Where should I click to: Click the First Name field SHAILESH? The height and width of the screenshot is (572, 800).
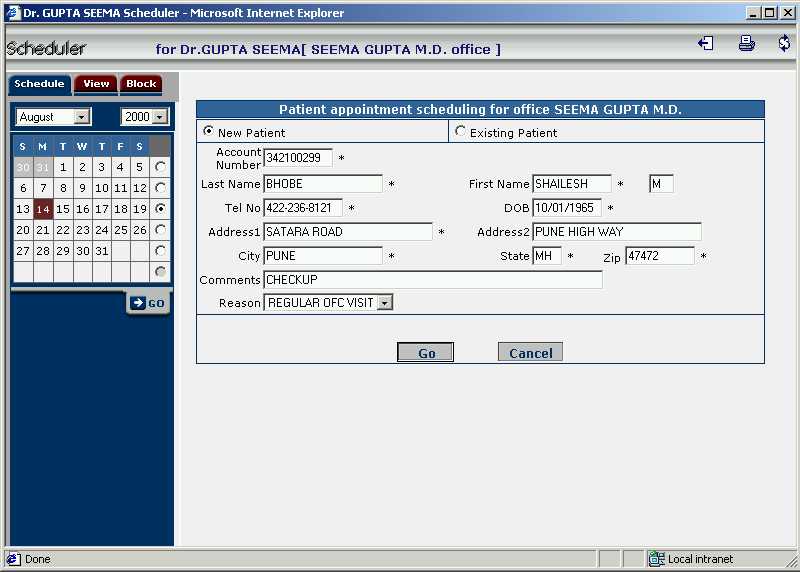pyautogui.click(x=571, y=184)
